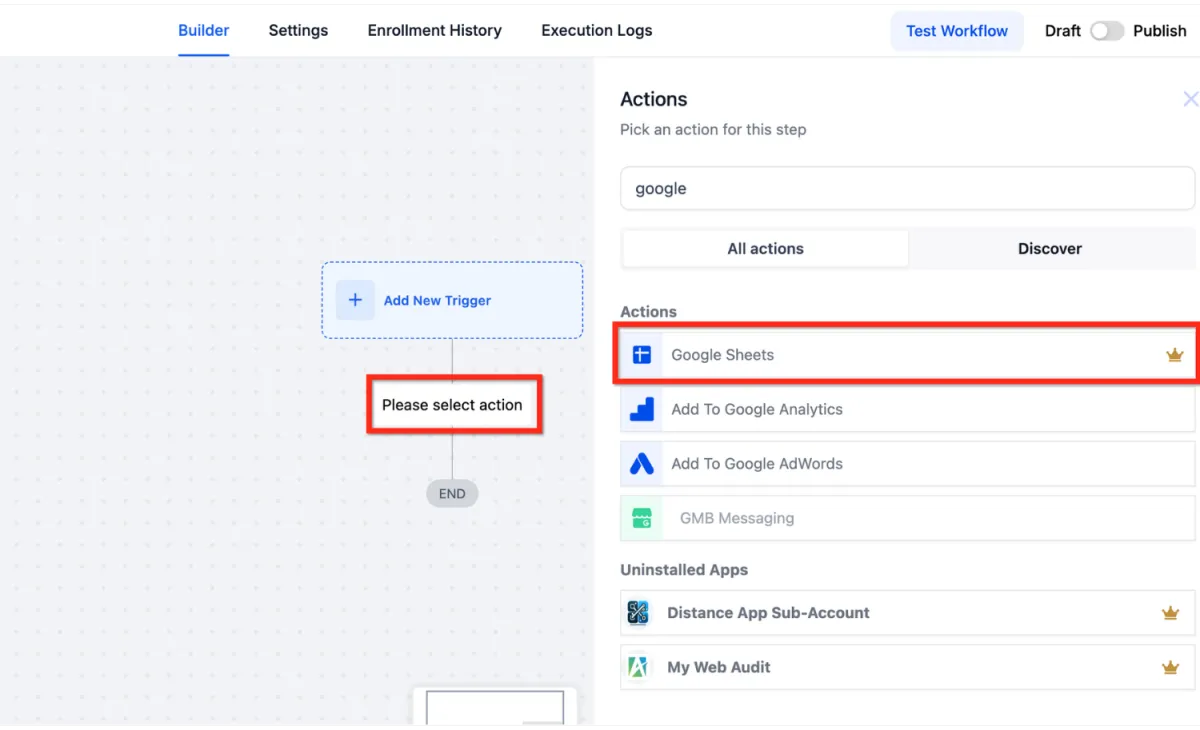Click the canvas minimap thumbnail

pyautogui.click(x=495, y=706)
